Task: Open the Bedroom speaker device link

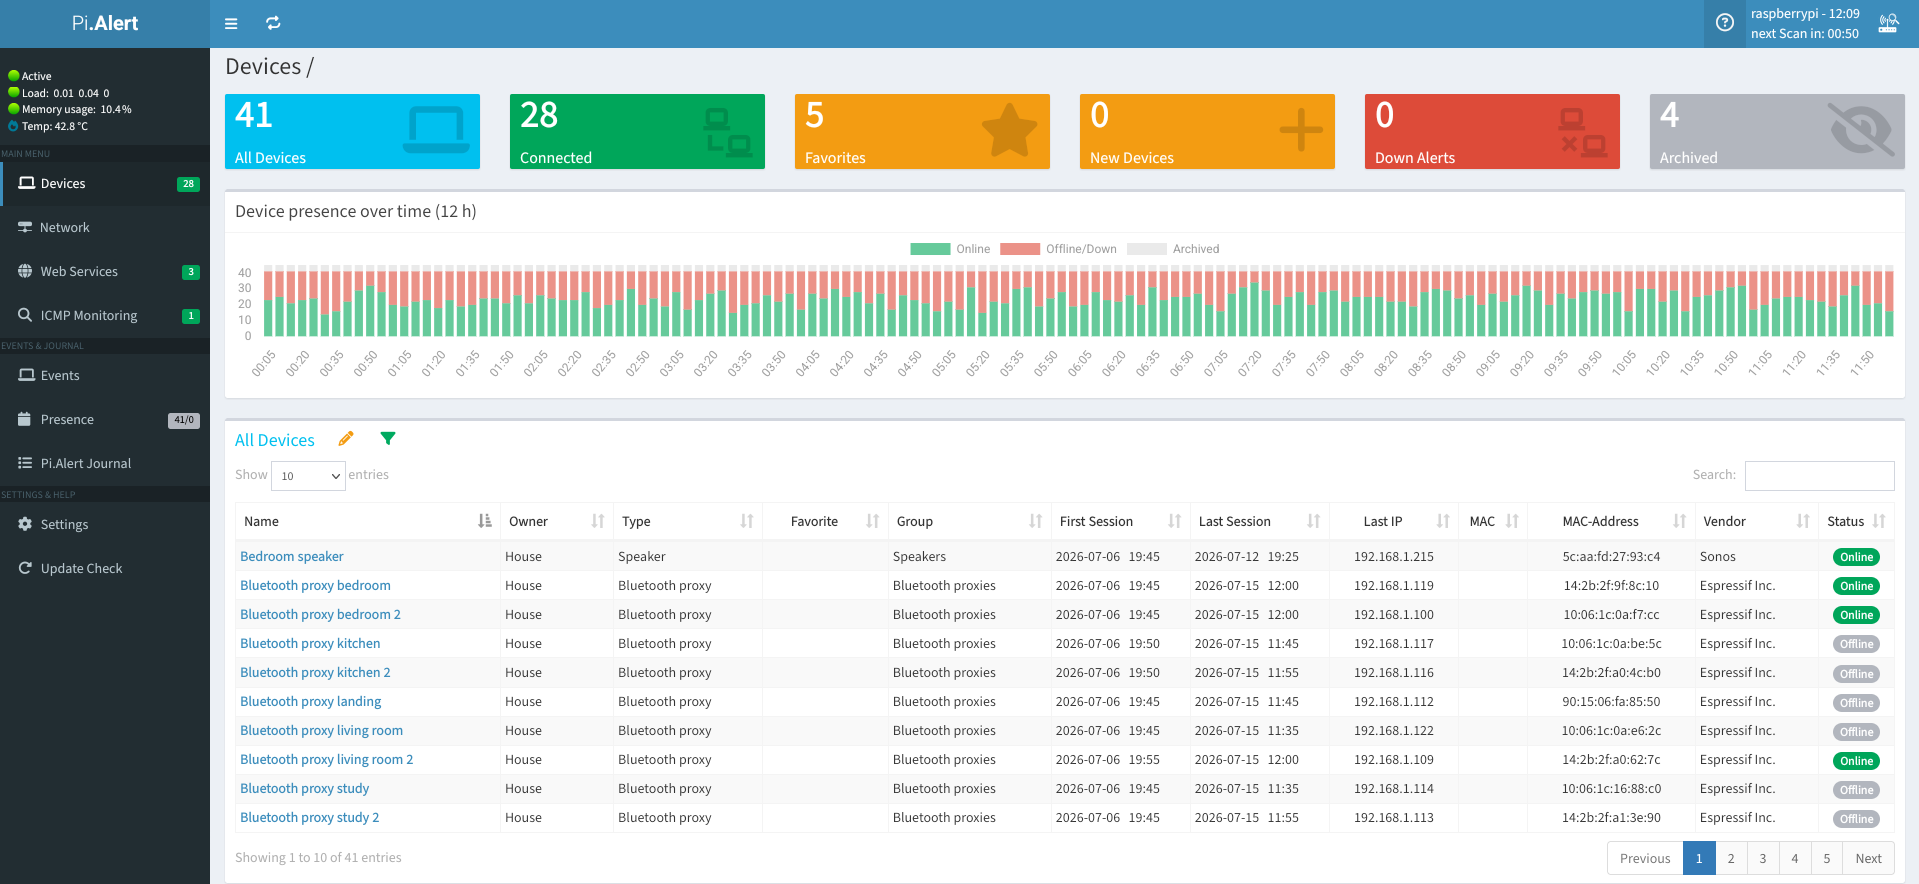Action: [292, 556]
